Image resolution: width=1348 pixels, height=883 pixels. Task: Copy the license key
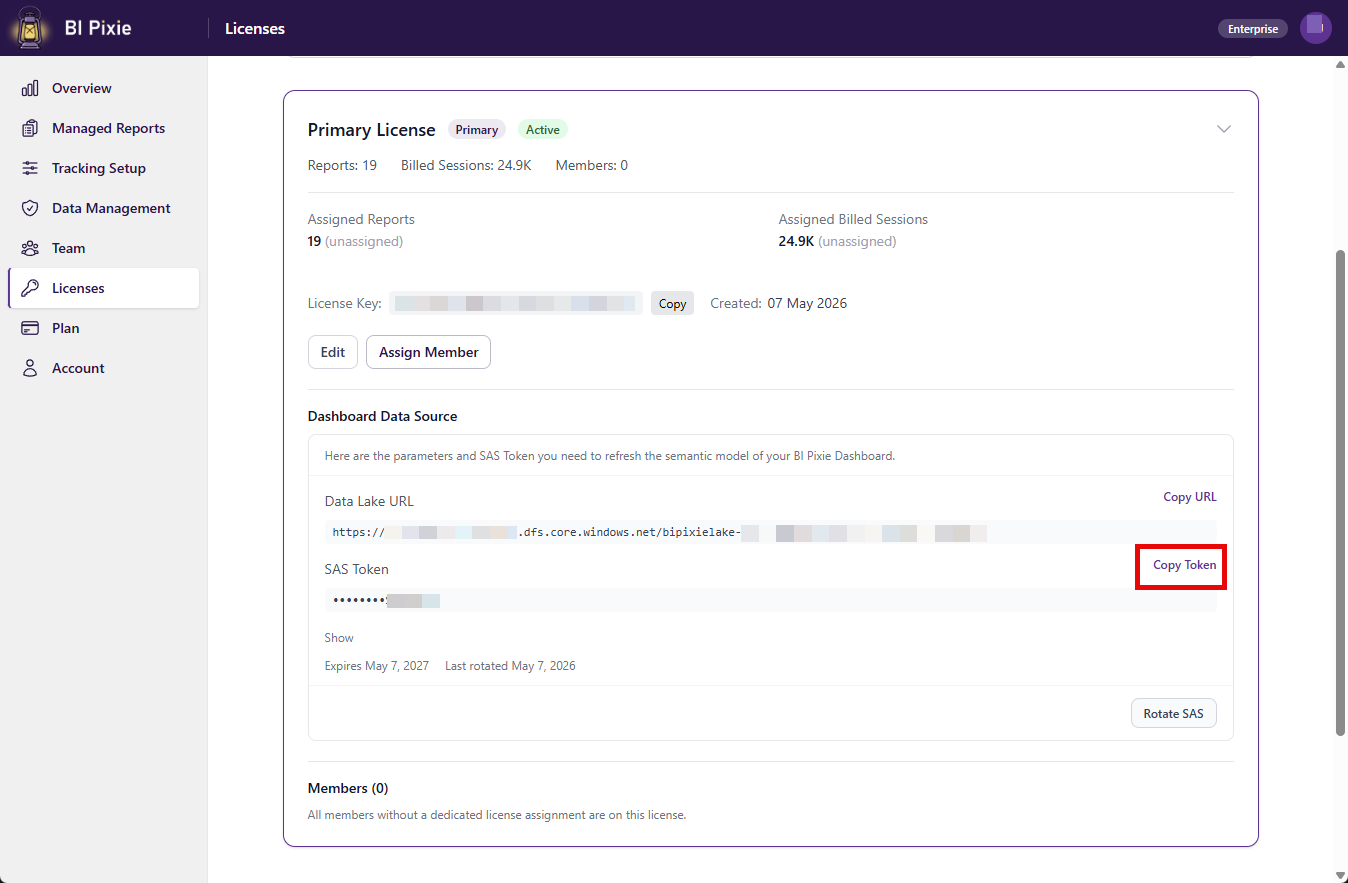(672, 303)
